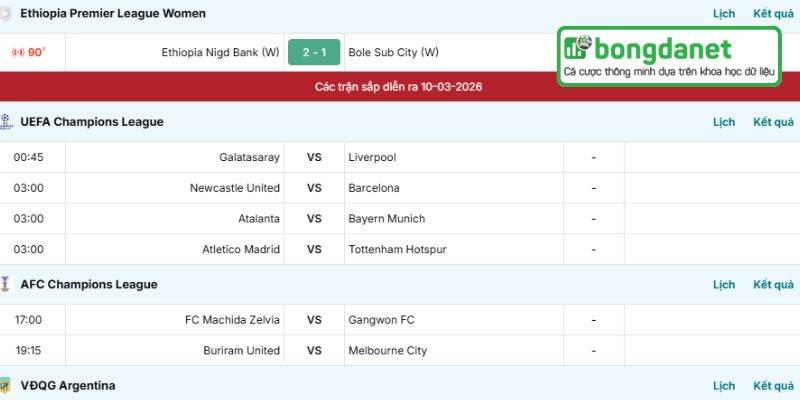Open Kết quả for AFC Champions League
800x400 pixels.
[774, 285]
